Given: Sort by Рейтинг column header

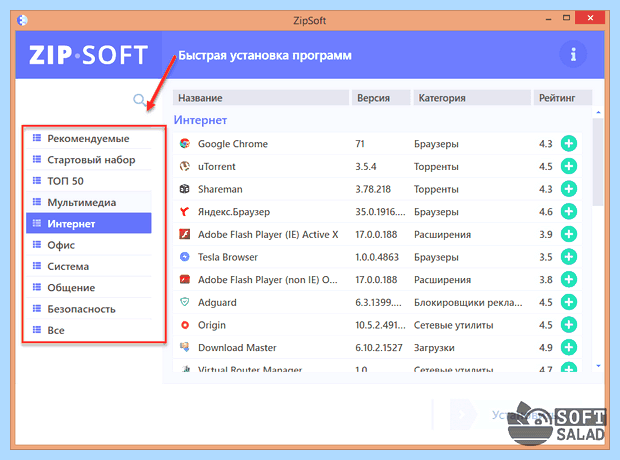Looking at the screenshot, I should click(x=563, y=98).
